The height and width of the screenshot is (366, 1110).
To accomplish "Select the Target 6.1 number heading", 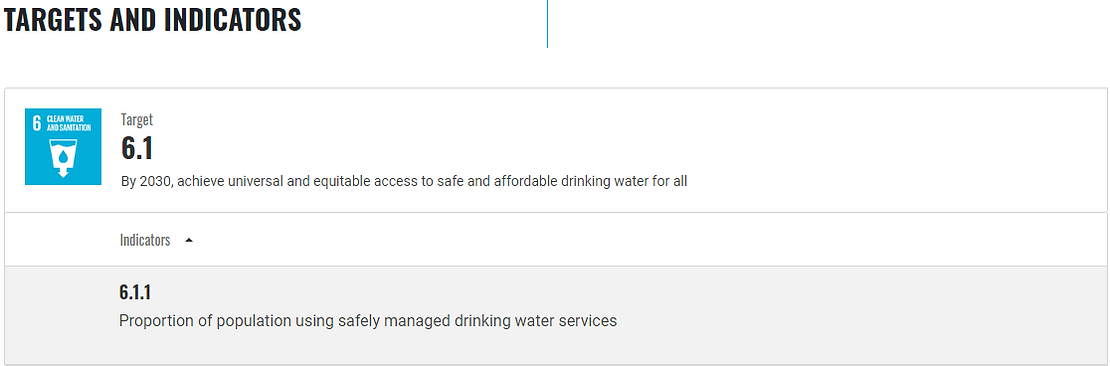I will pos(137,149).
